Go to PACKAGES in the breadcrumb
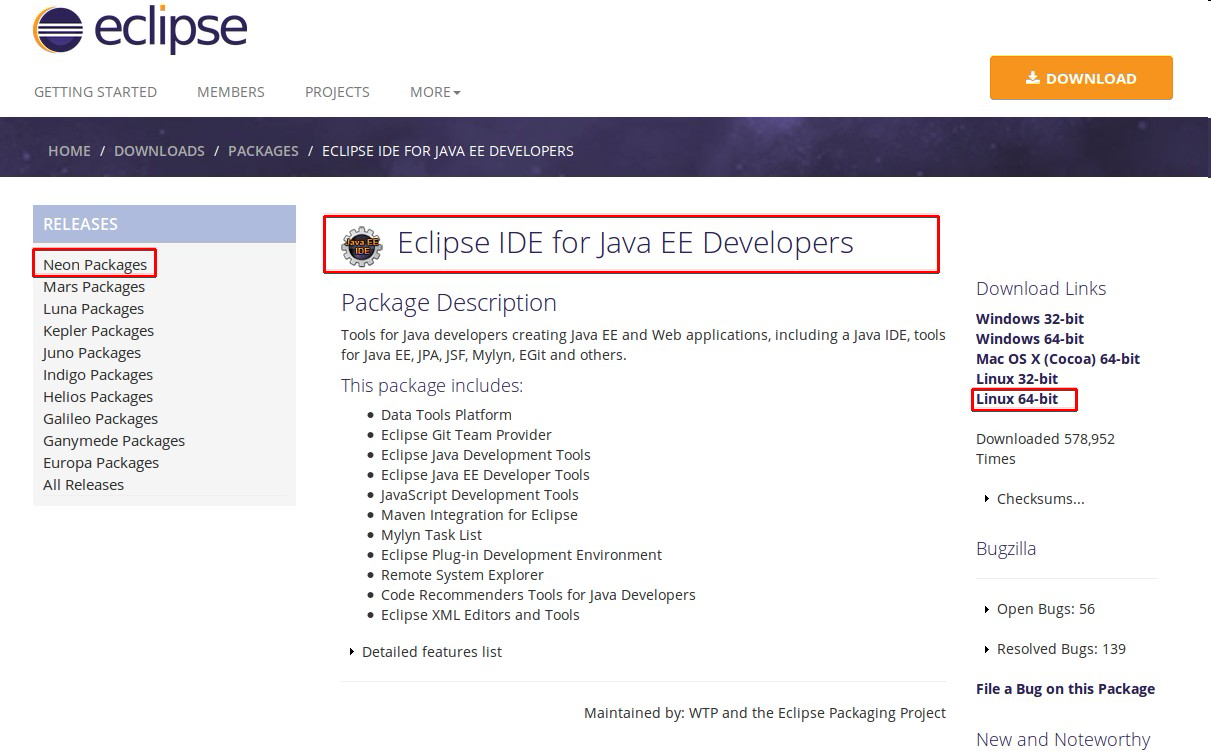Image resolution: width=1211 pixels, height=756 pixels. pyautogui.click(x=263, y=151)
